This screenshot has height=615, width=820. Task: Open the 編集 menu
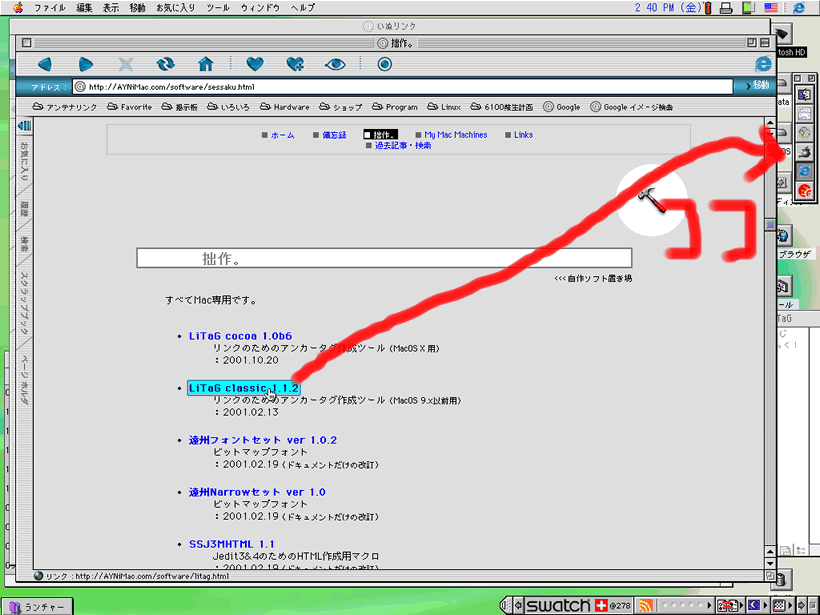(x=85, y=8)
